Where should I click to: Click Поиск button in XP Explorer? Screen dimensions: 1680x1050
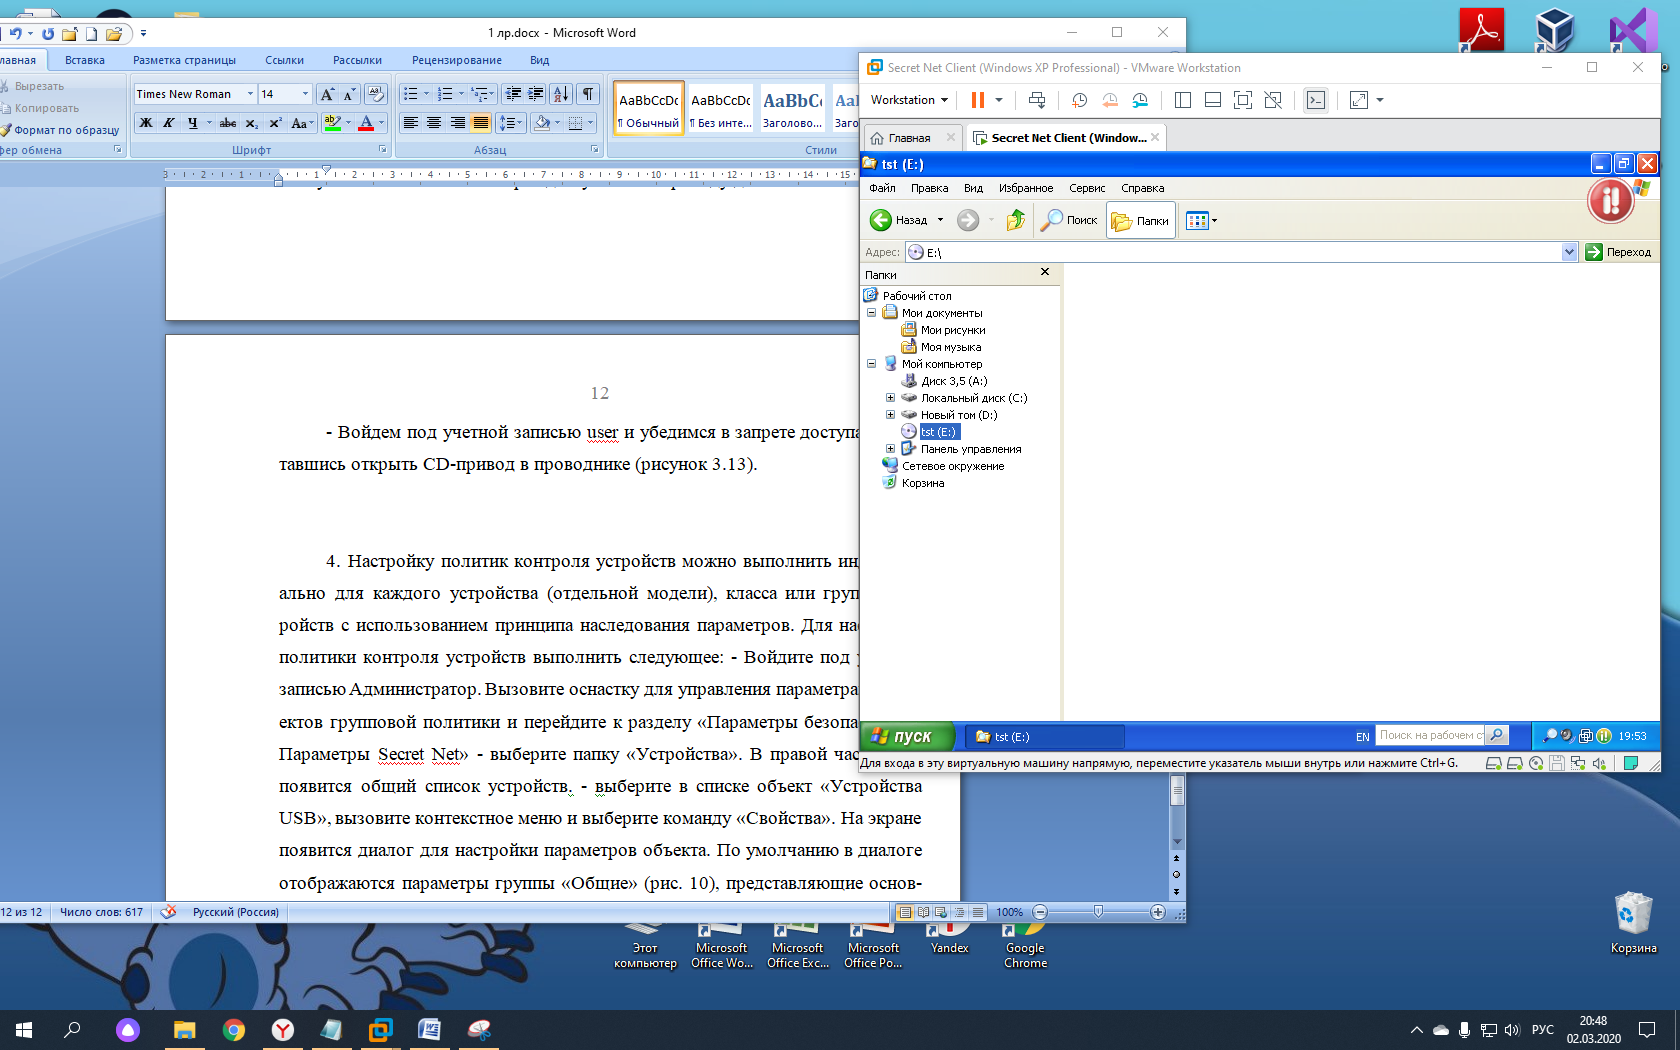(x=1069, y=220)
